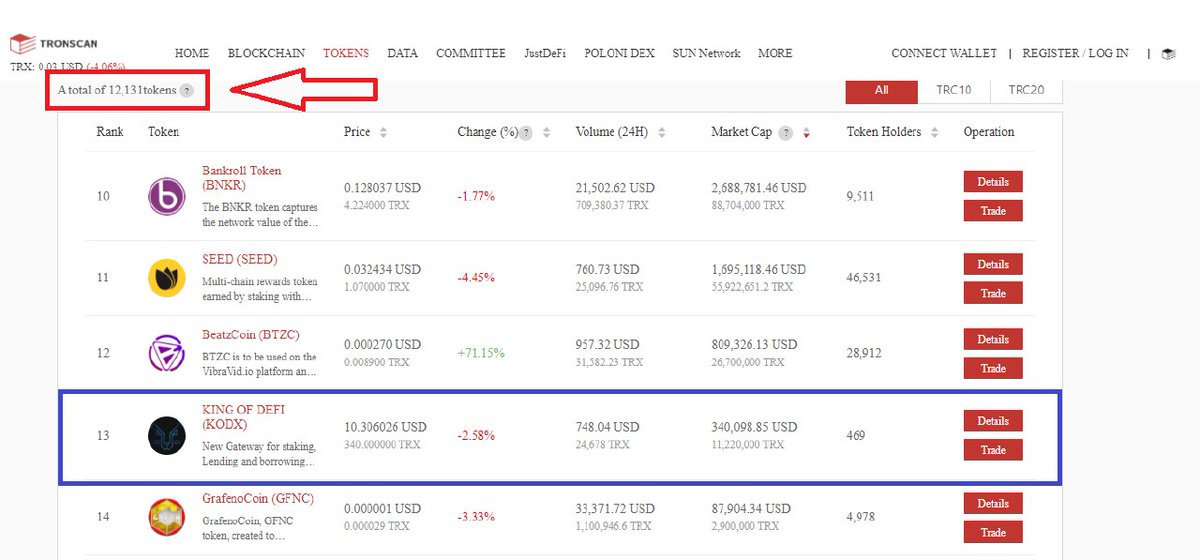Select the TRC20 tab
This screenshot has width=1200, height=560.
coord(1026,90)
